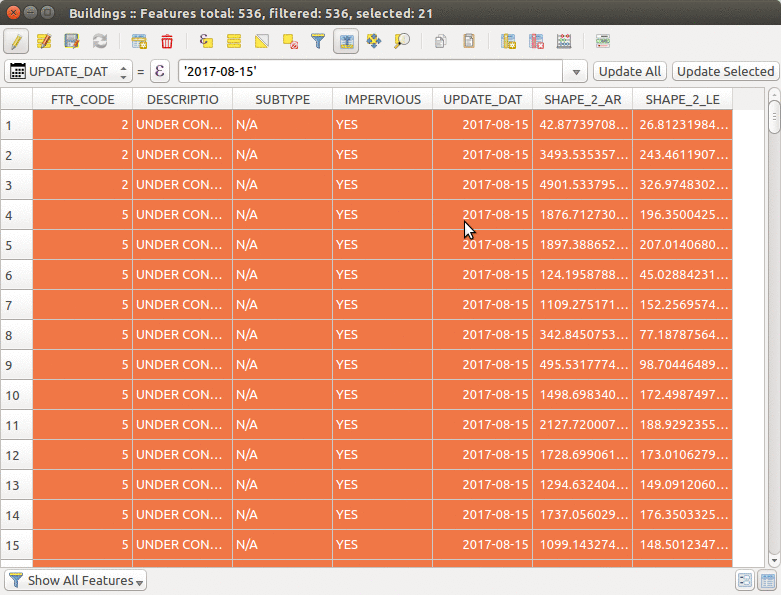
Task: Click area value 1737.056029…
Action: tap(583, 515)
